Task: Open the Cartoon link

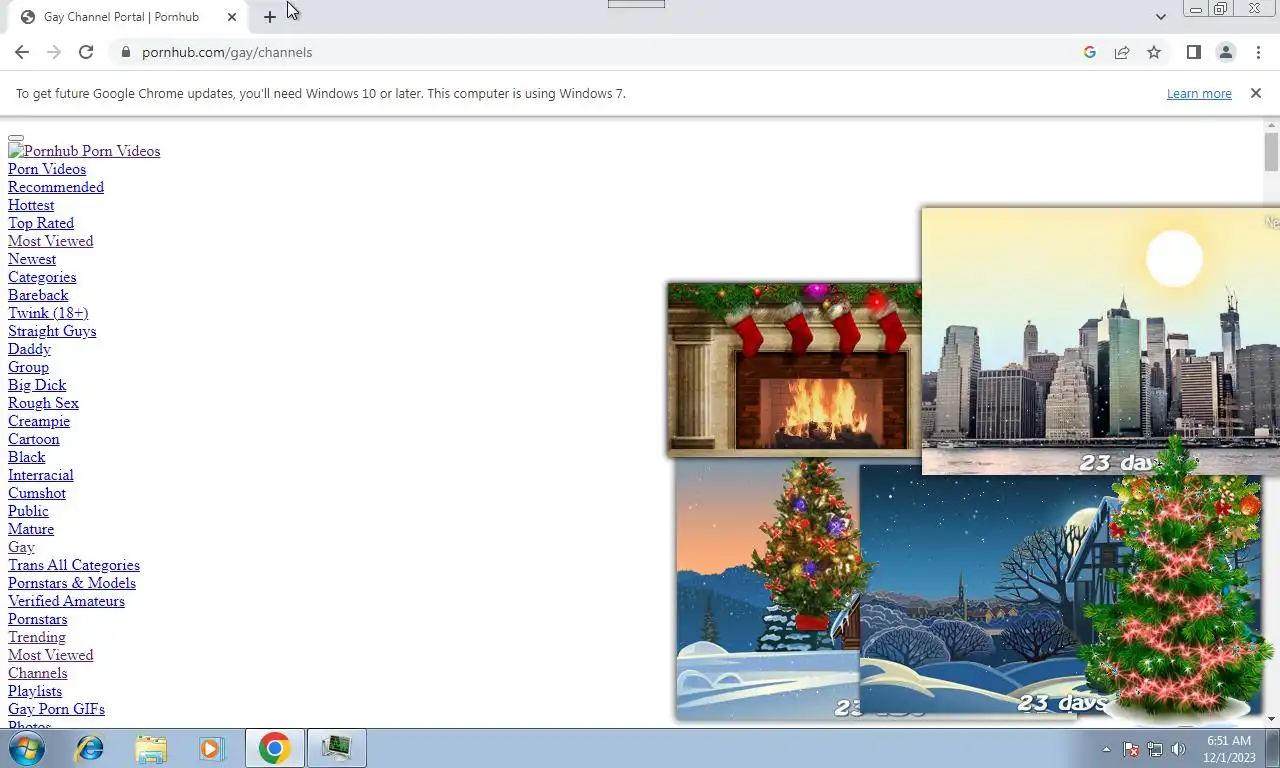Action: point(34,439)
